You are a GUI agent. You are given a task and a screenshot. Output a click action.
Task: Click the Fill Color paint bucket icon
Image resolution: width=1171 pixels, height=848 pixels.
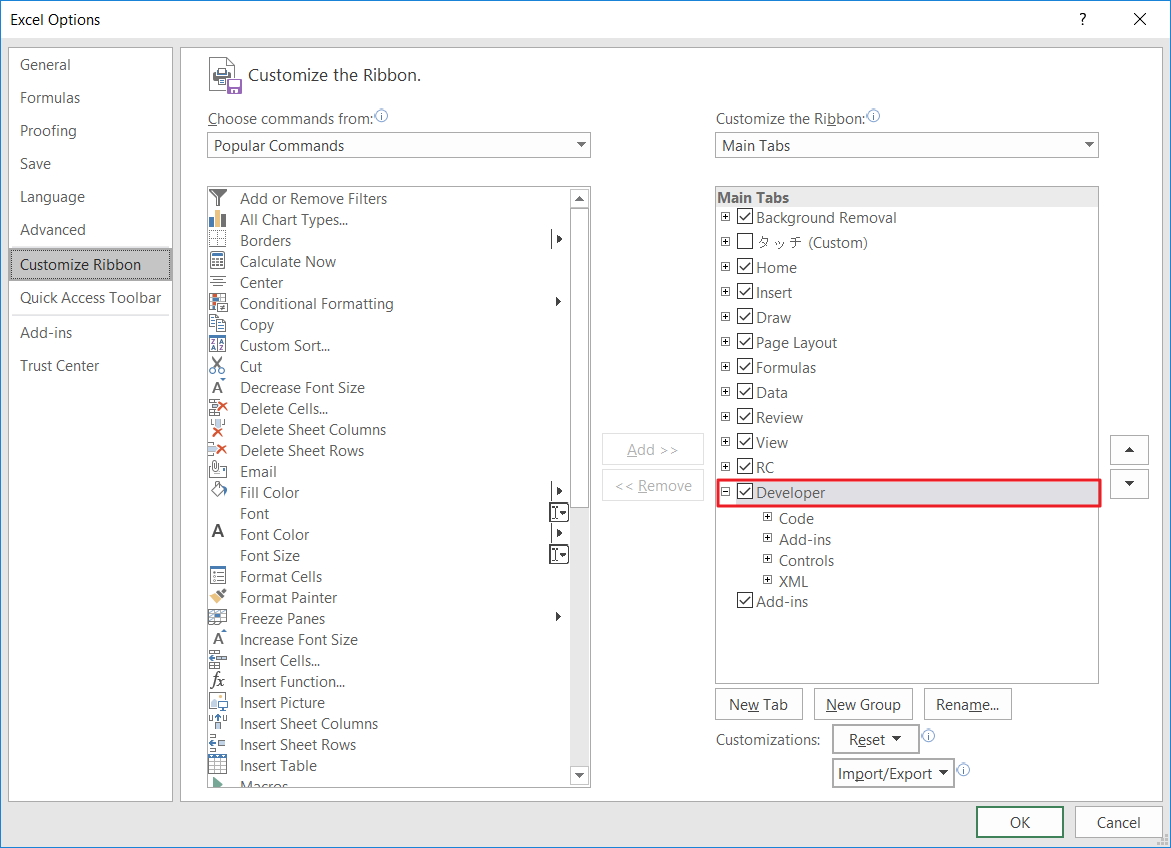click(x=217, y=492)
